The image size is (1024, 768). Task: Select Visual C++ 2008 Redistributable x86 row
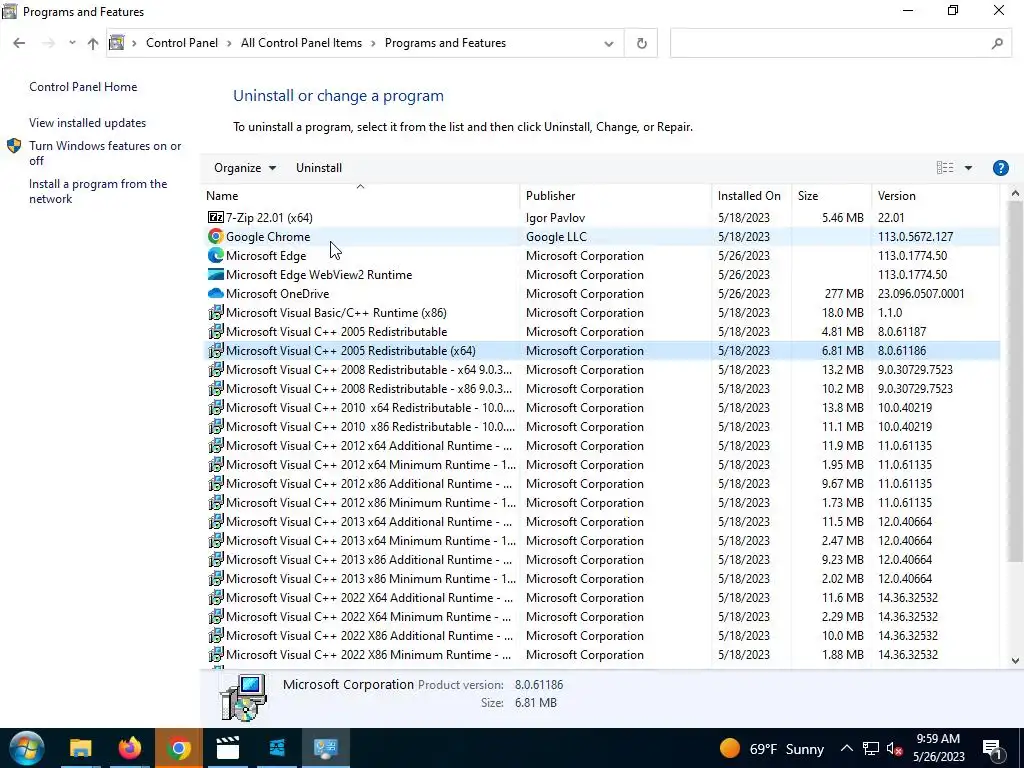pyautogui.click(x=601, y=389)
